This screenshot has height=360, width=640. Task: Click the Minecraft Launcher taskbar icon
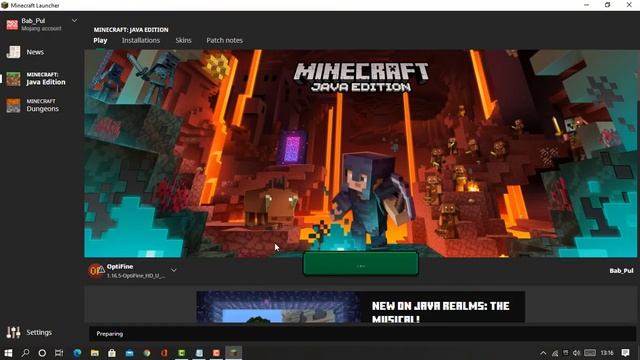pos(233,353)
